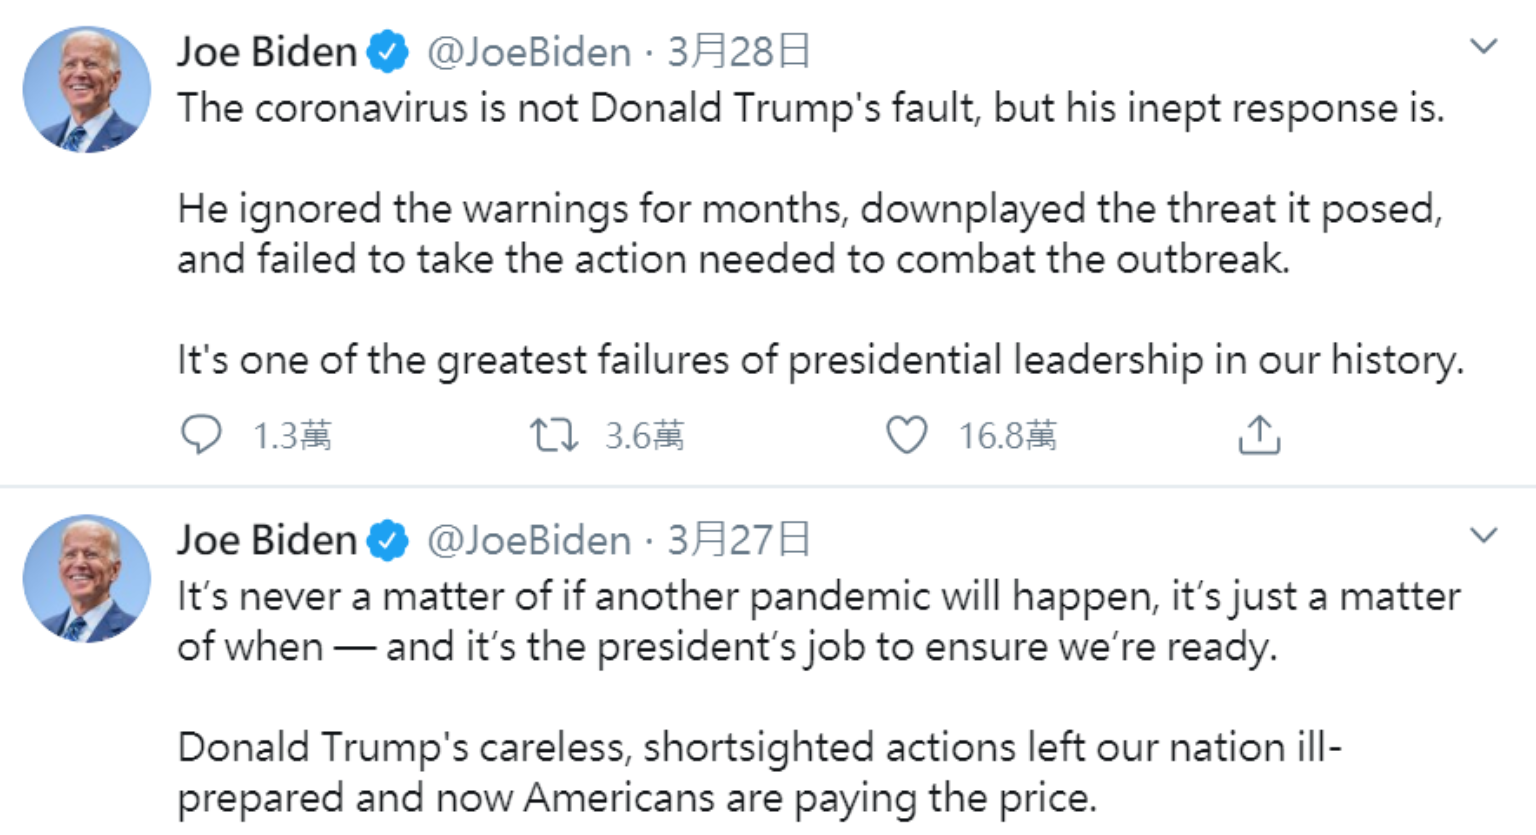Image resolution: width=1536 pixels, height=835 pixels.
Task: Open the @JoeBiden handle on the 3月27日 tweet
Action: click(x=529, y=540)
